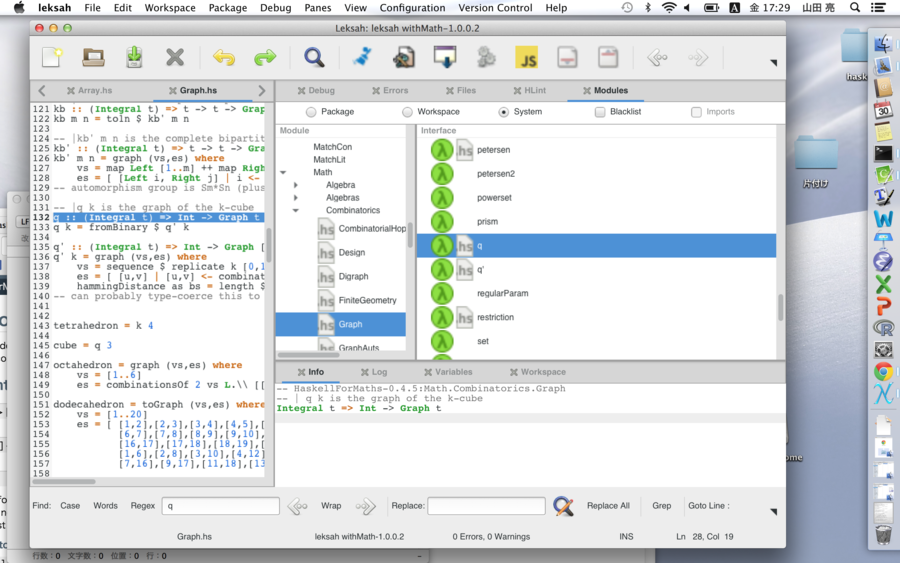The width and height of the screenshot is (900, 563).
Task: Select the Workspace radio button
Action: [407, 112]
